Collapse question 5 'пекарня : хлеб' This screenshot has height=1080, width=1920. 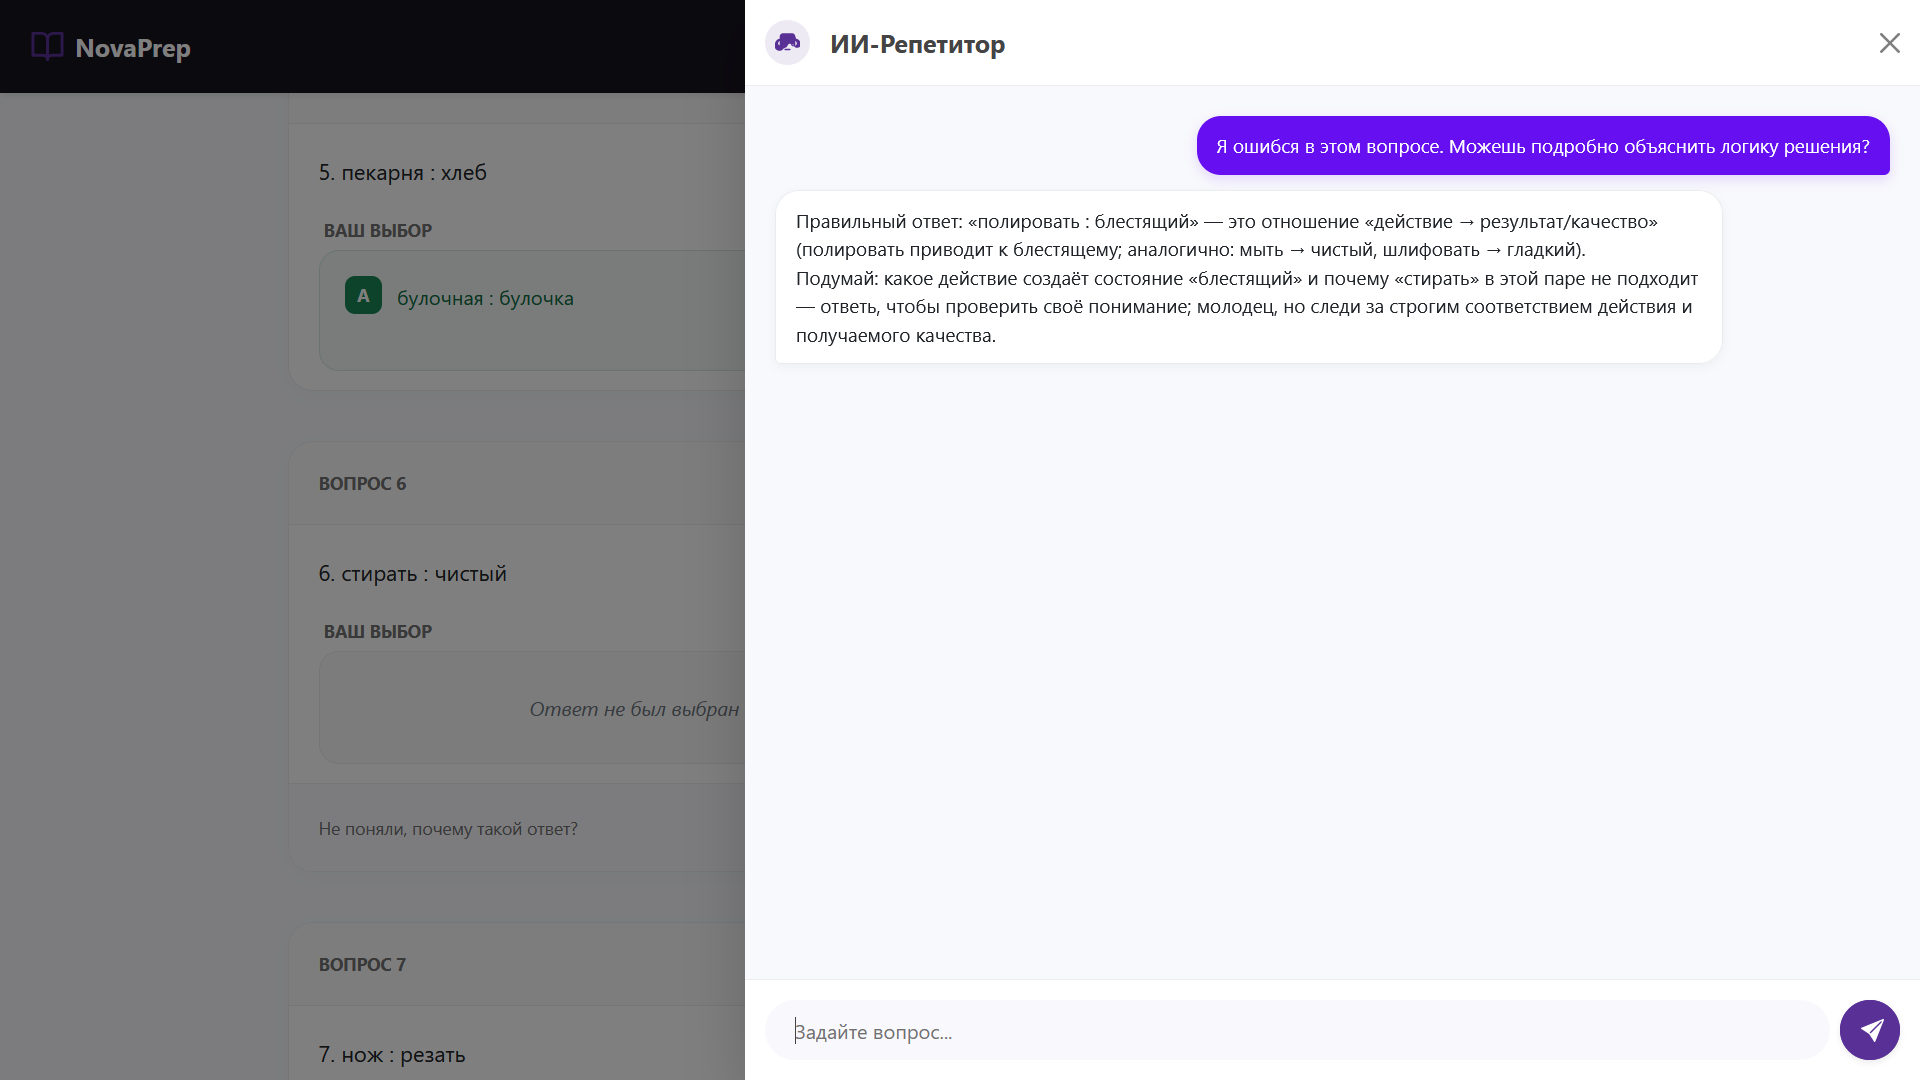(403, 172)
